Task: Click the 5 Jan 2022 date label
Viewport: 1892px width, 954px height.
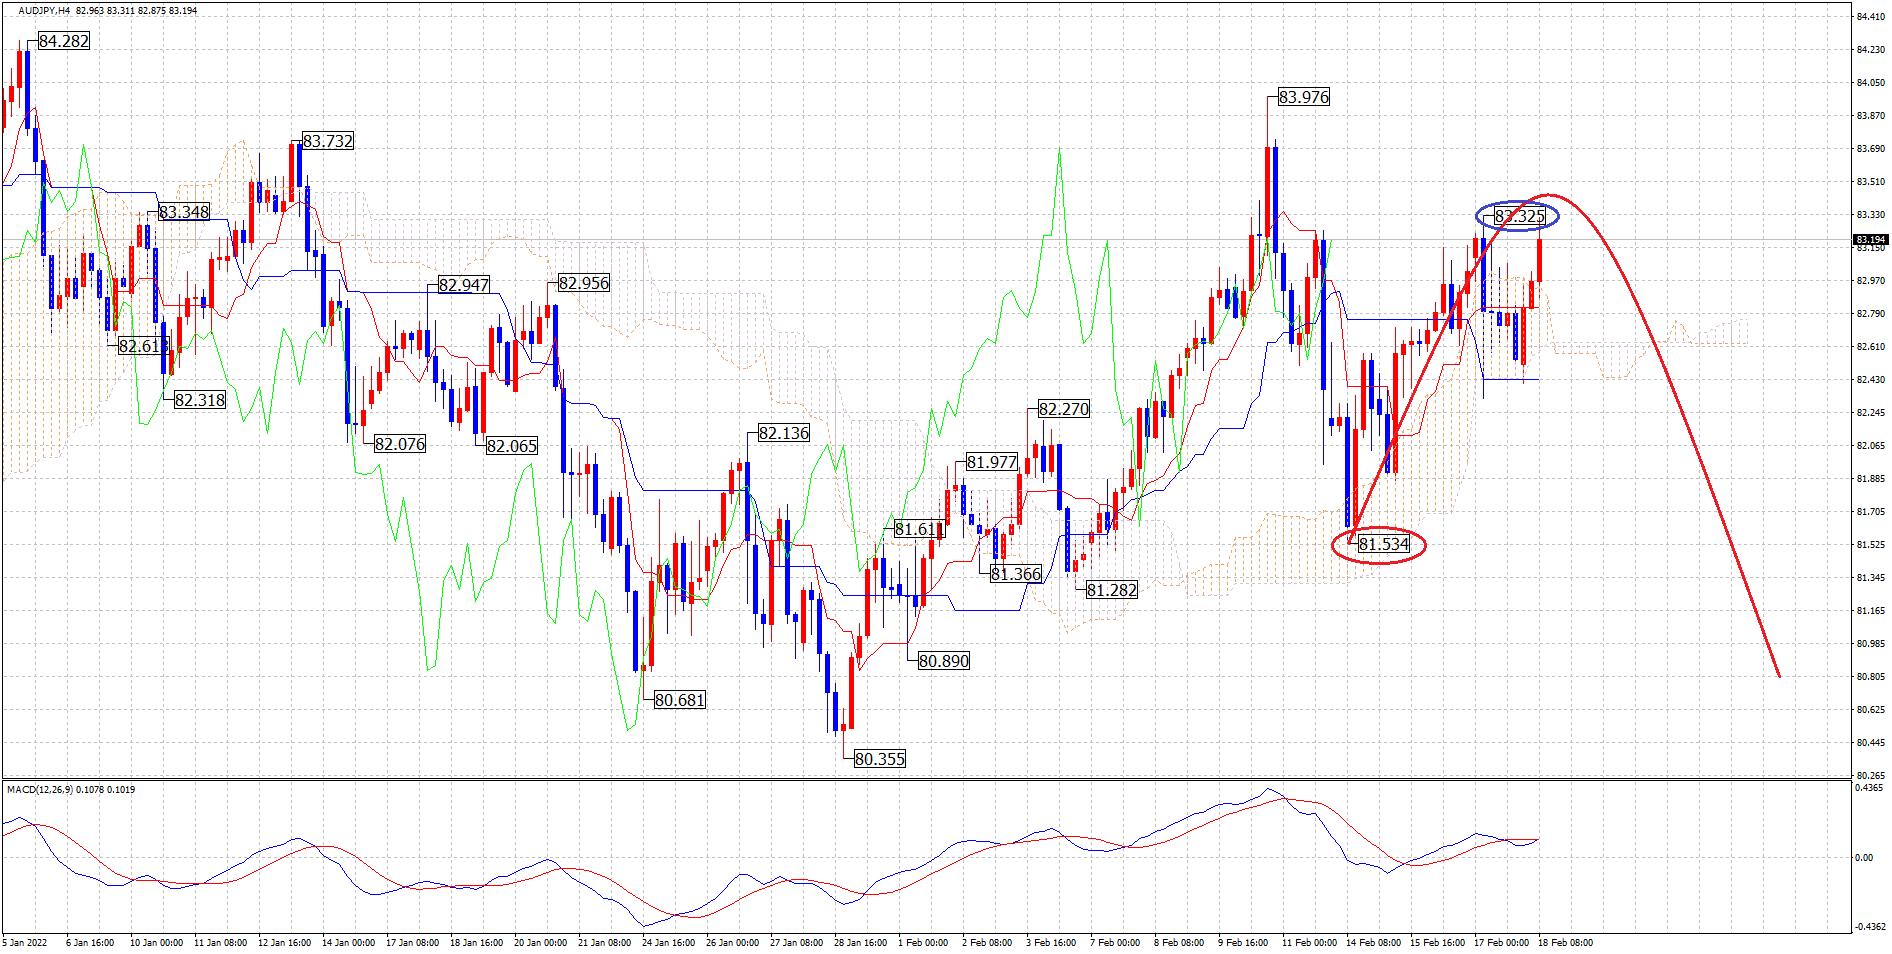Action: tap(25, 942)
